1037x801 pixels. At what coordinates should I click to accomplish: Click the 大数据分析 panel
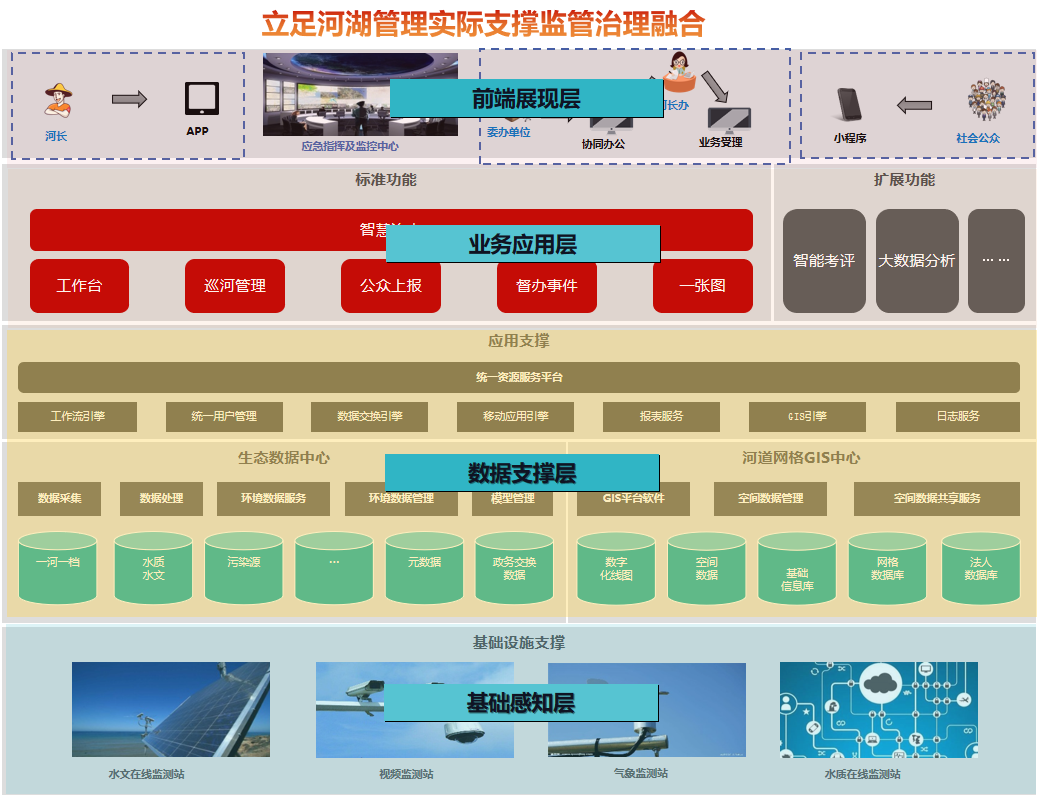[917, 260]
